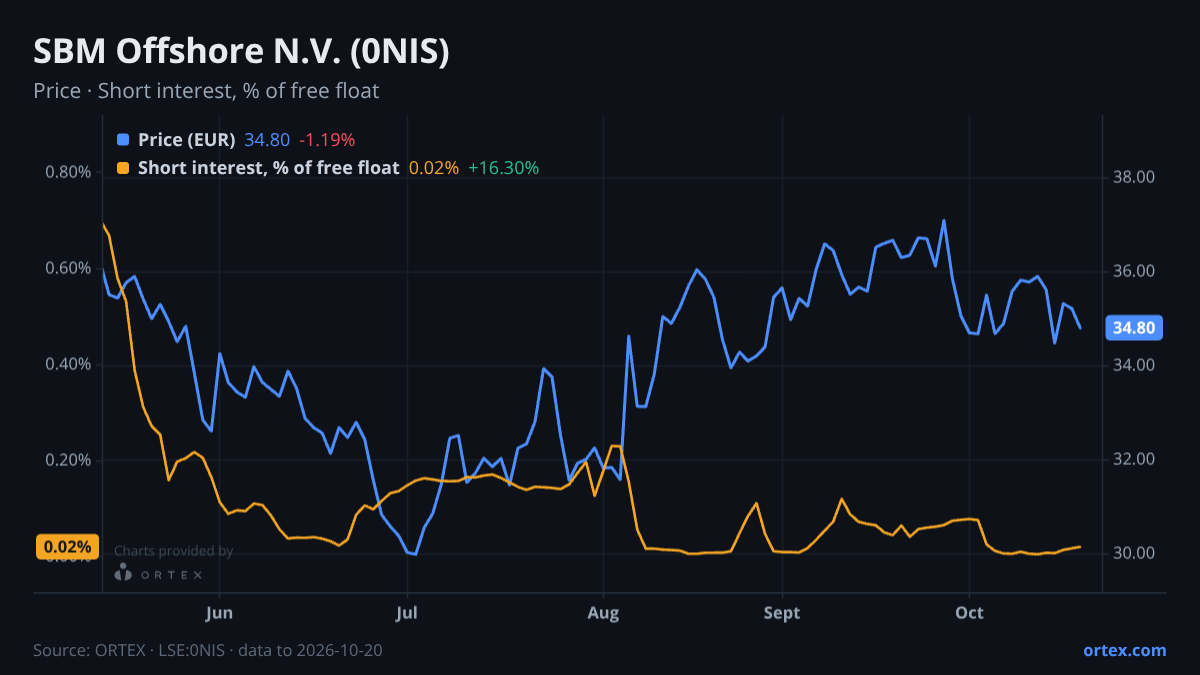Click the 38.00 right axis label
This screenshot has height=675, width=1200.
[1134, 178]
